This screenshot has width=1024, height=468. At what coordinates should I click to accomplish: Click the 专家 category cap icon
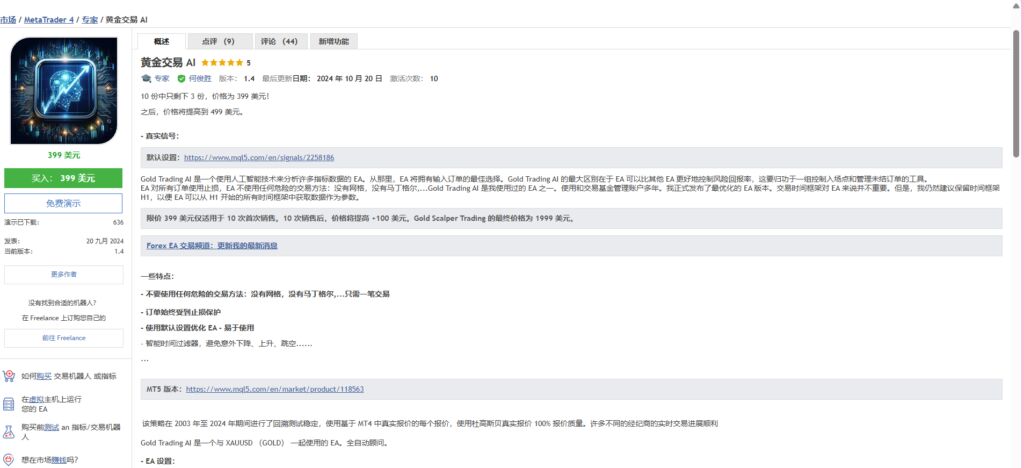146,78
